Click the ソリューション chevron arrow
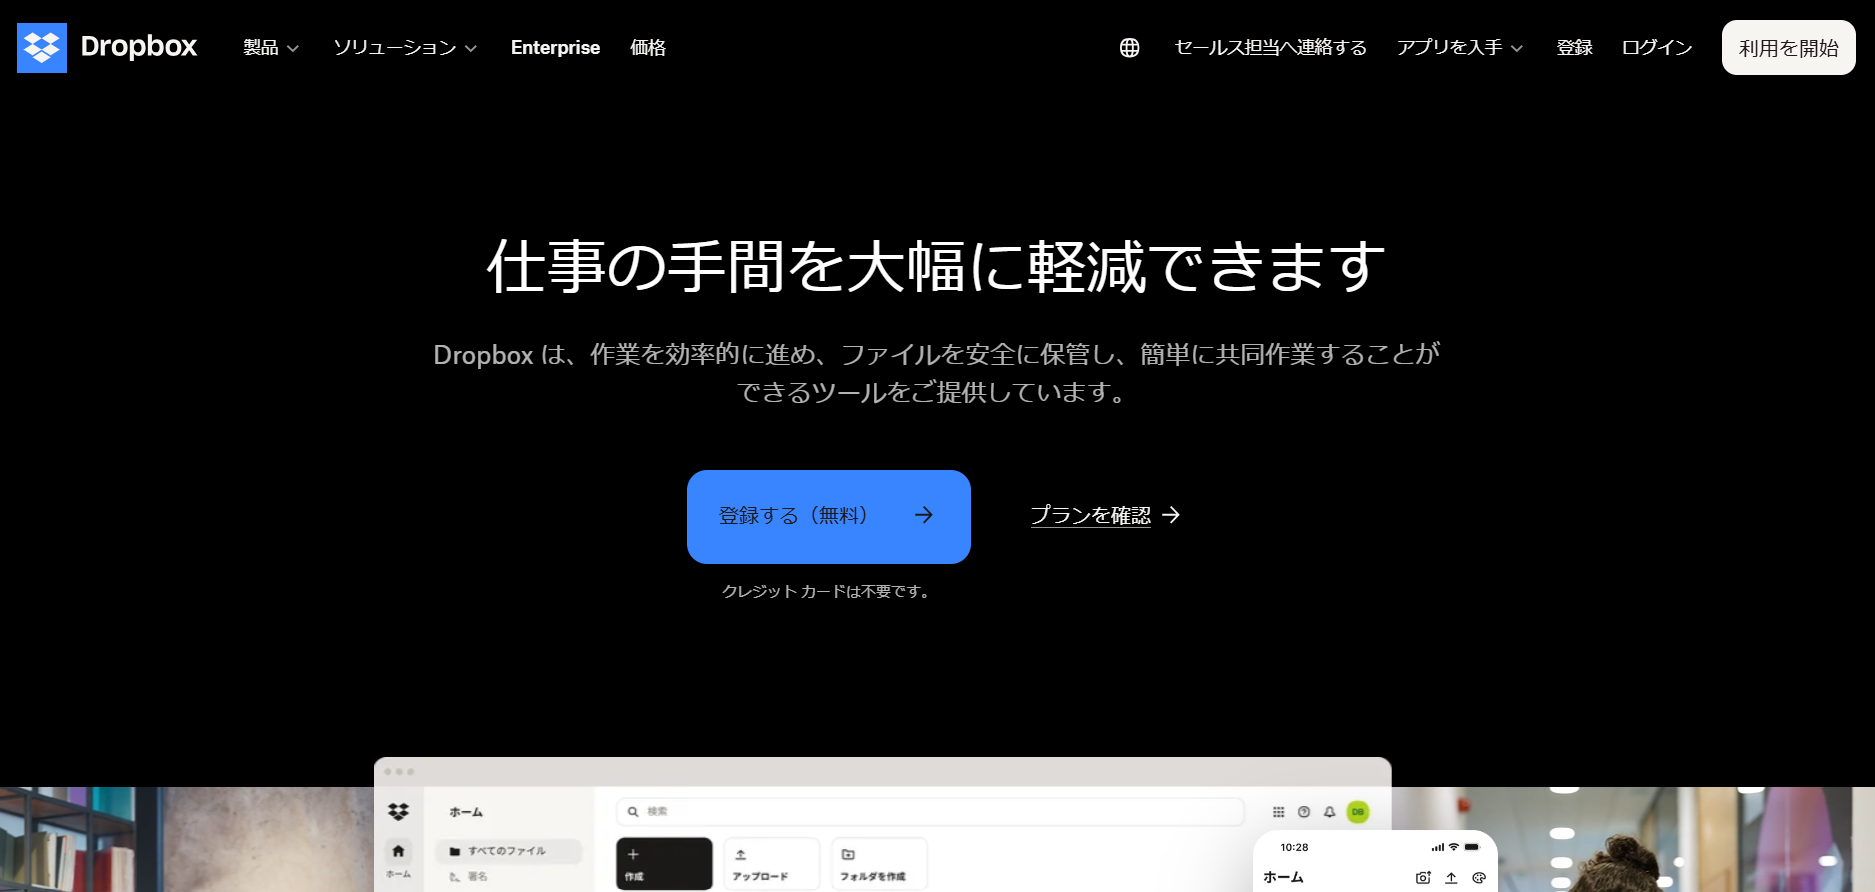The width and height of the screenshot is (1875, 892). (x=471, y=49)
